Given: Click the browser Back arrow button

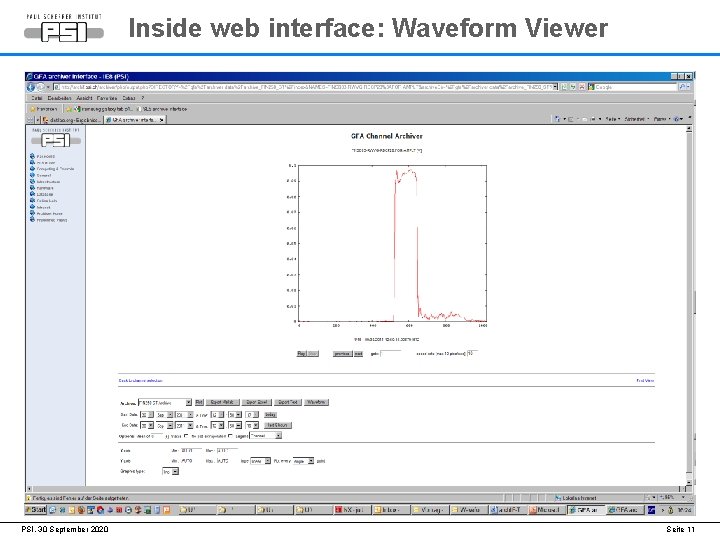Looking at the screenshot, I should (x=31, y=87).
